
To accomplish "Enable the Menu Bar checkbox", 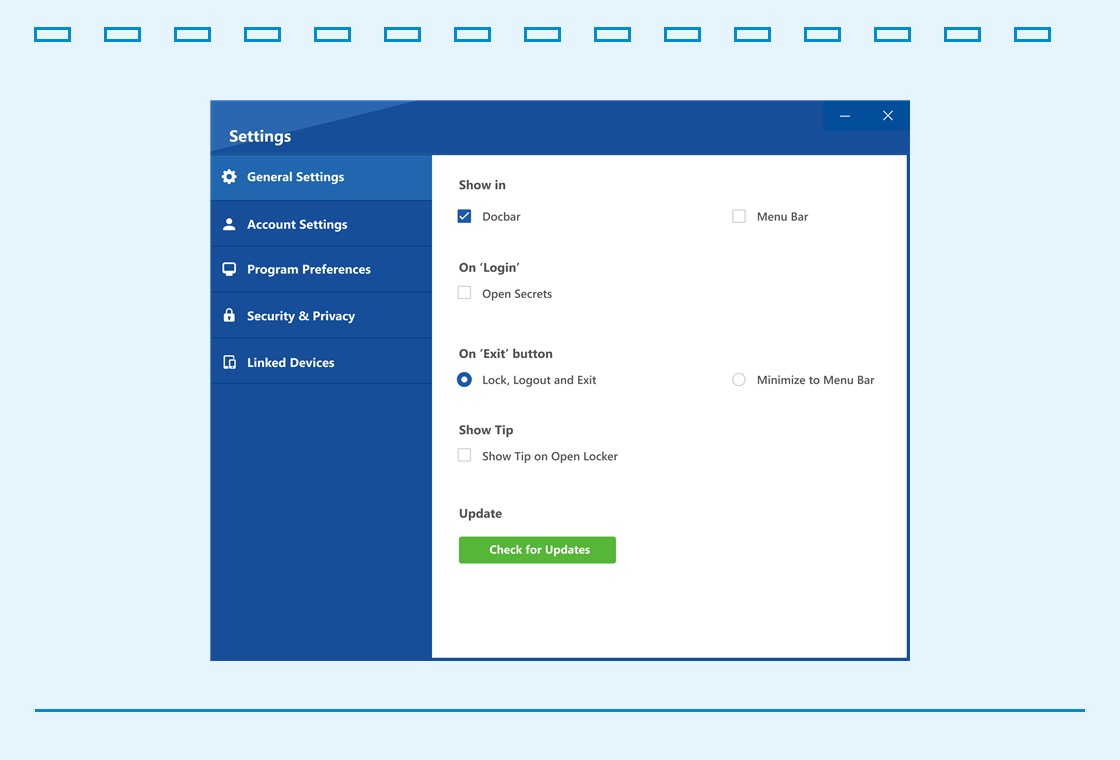I will [739, 216].
